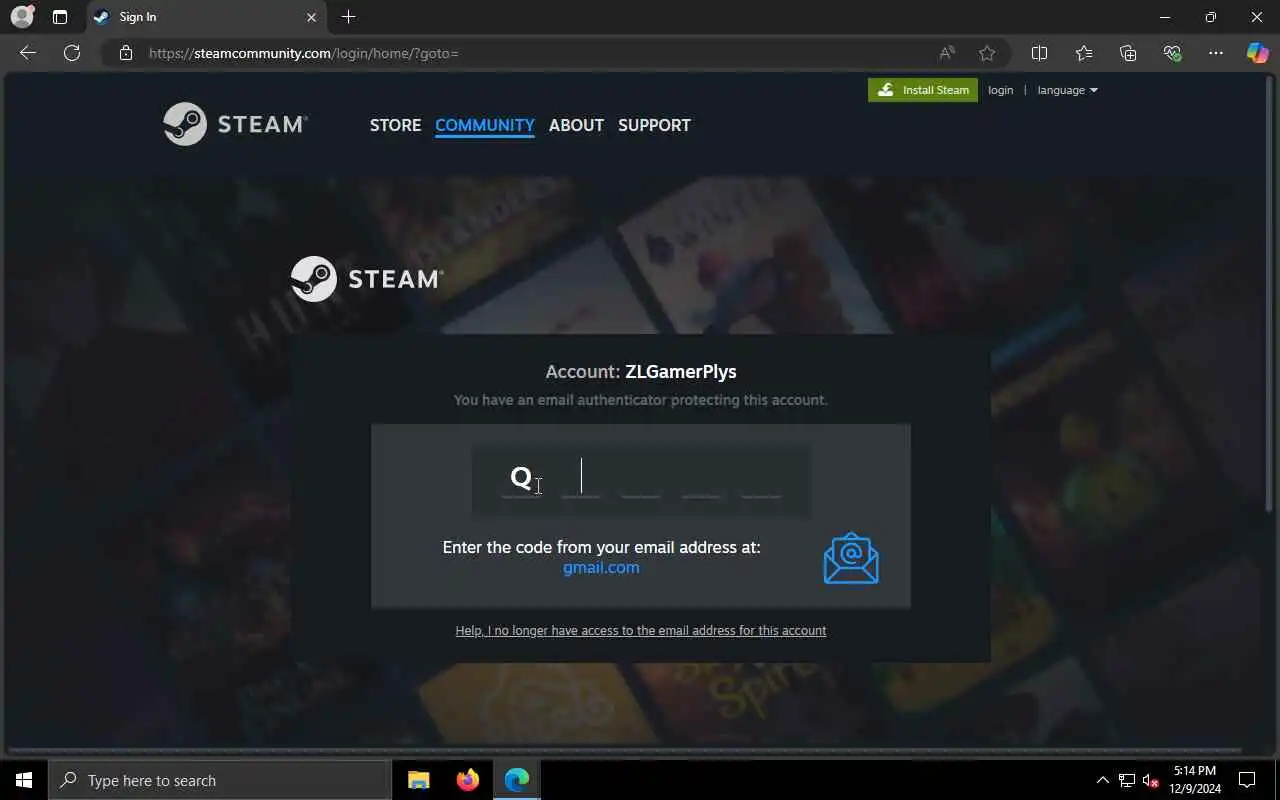This screenshot has height=800, width=1280.
Task: Click the account name ZLGamerPlys
Action: tap(681, 372)
